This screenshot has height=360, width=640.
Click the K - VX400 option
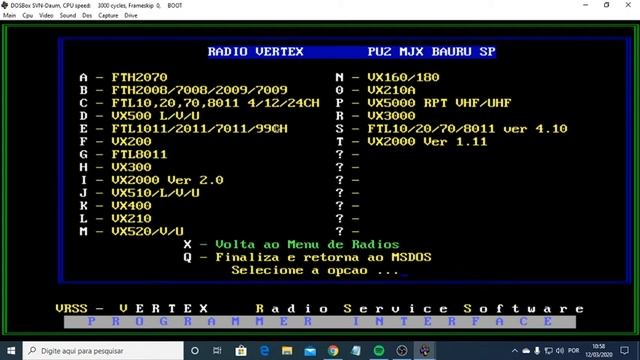pyautogui.click(x=115, y=206)
